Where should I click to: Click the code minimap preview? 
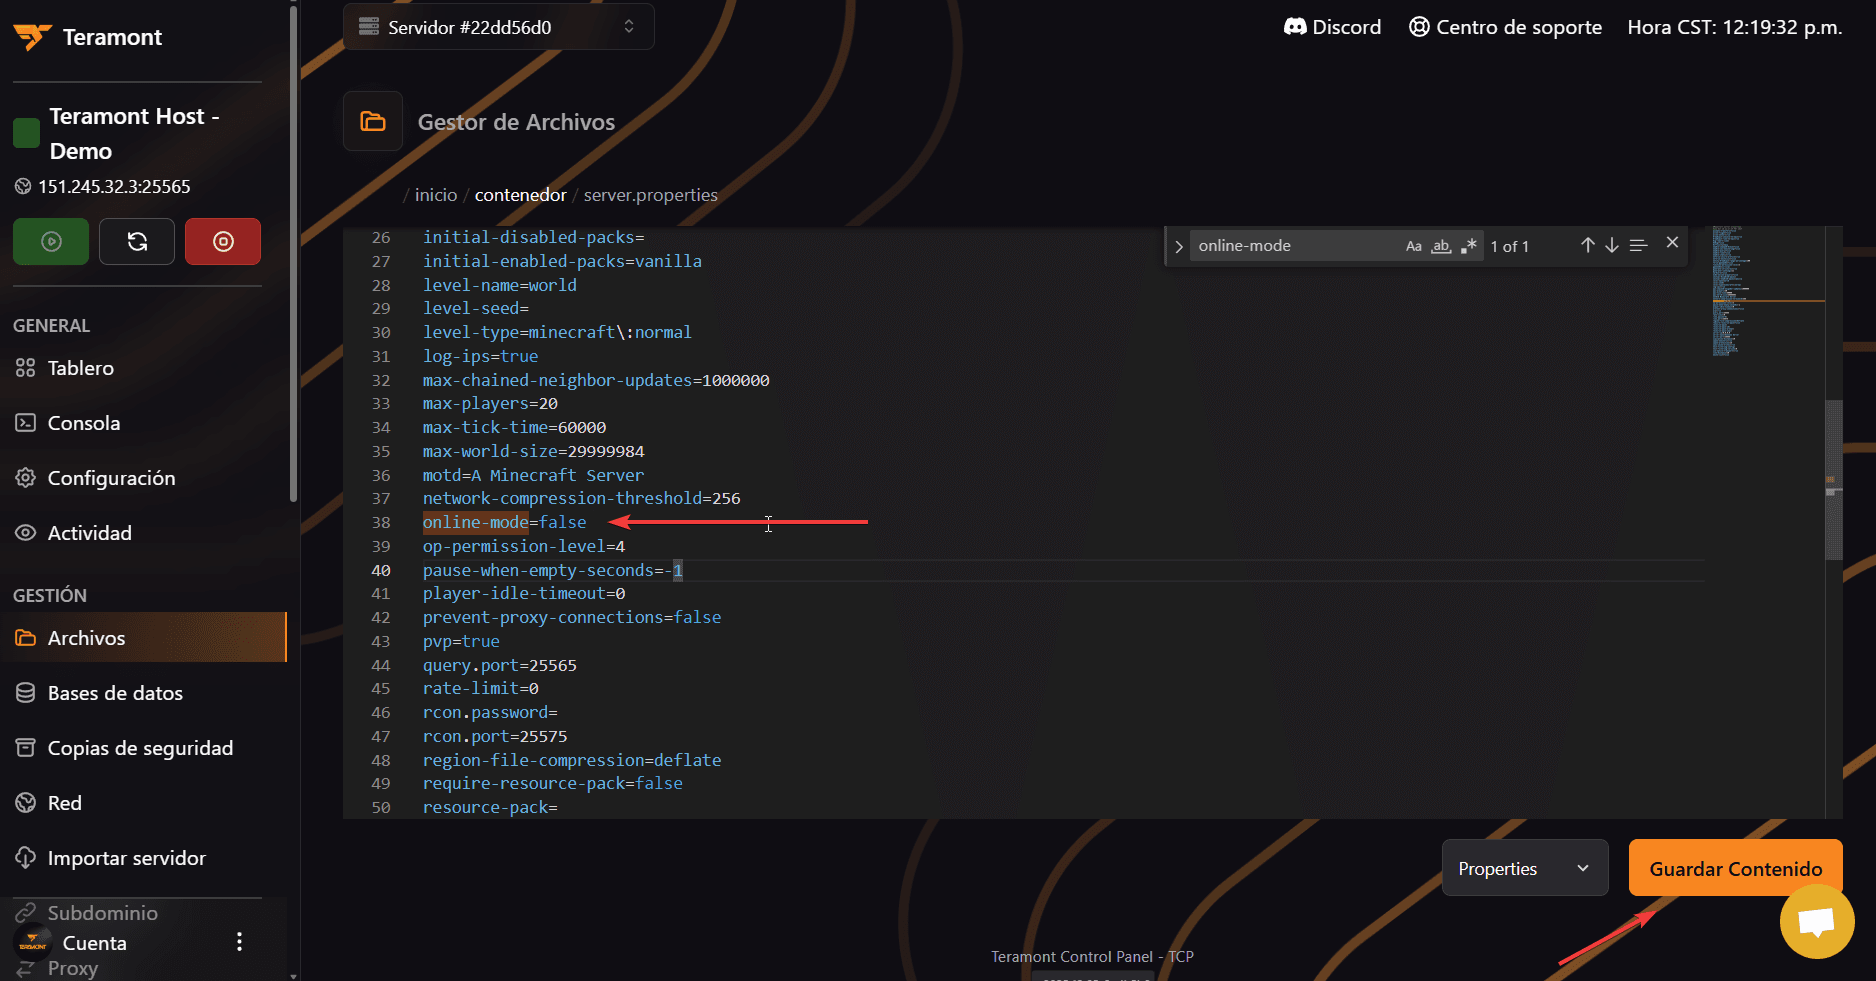tap(1768, 292)
